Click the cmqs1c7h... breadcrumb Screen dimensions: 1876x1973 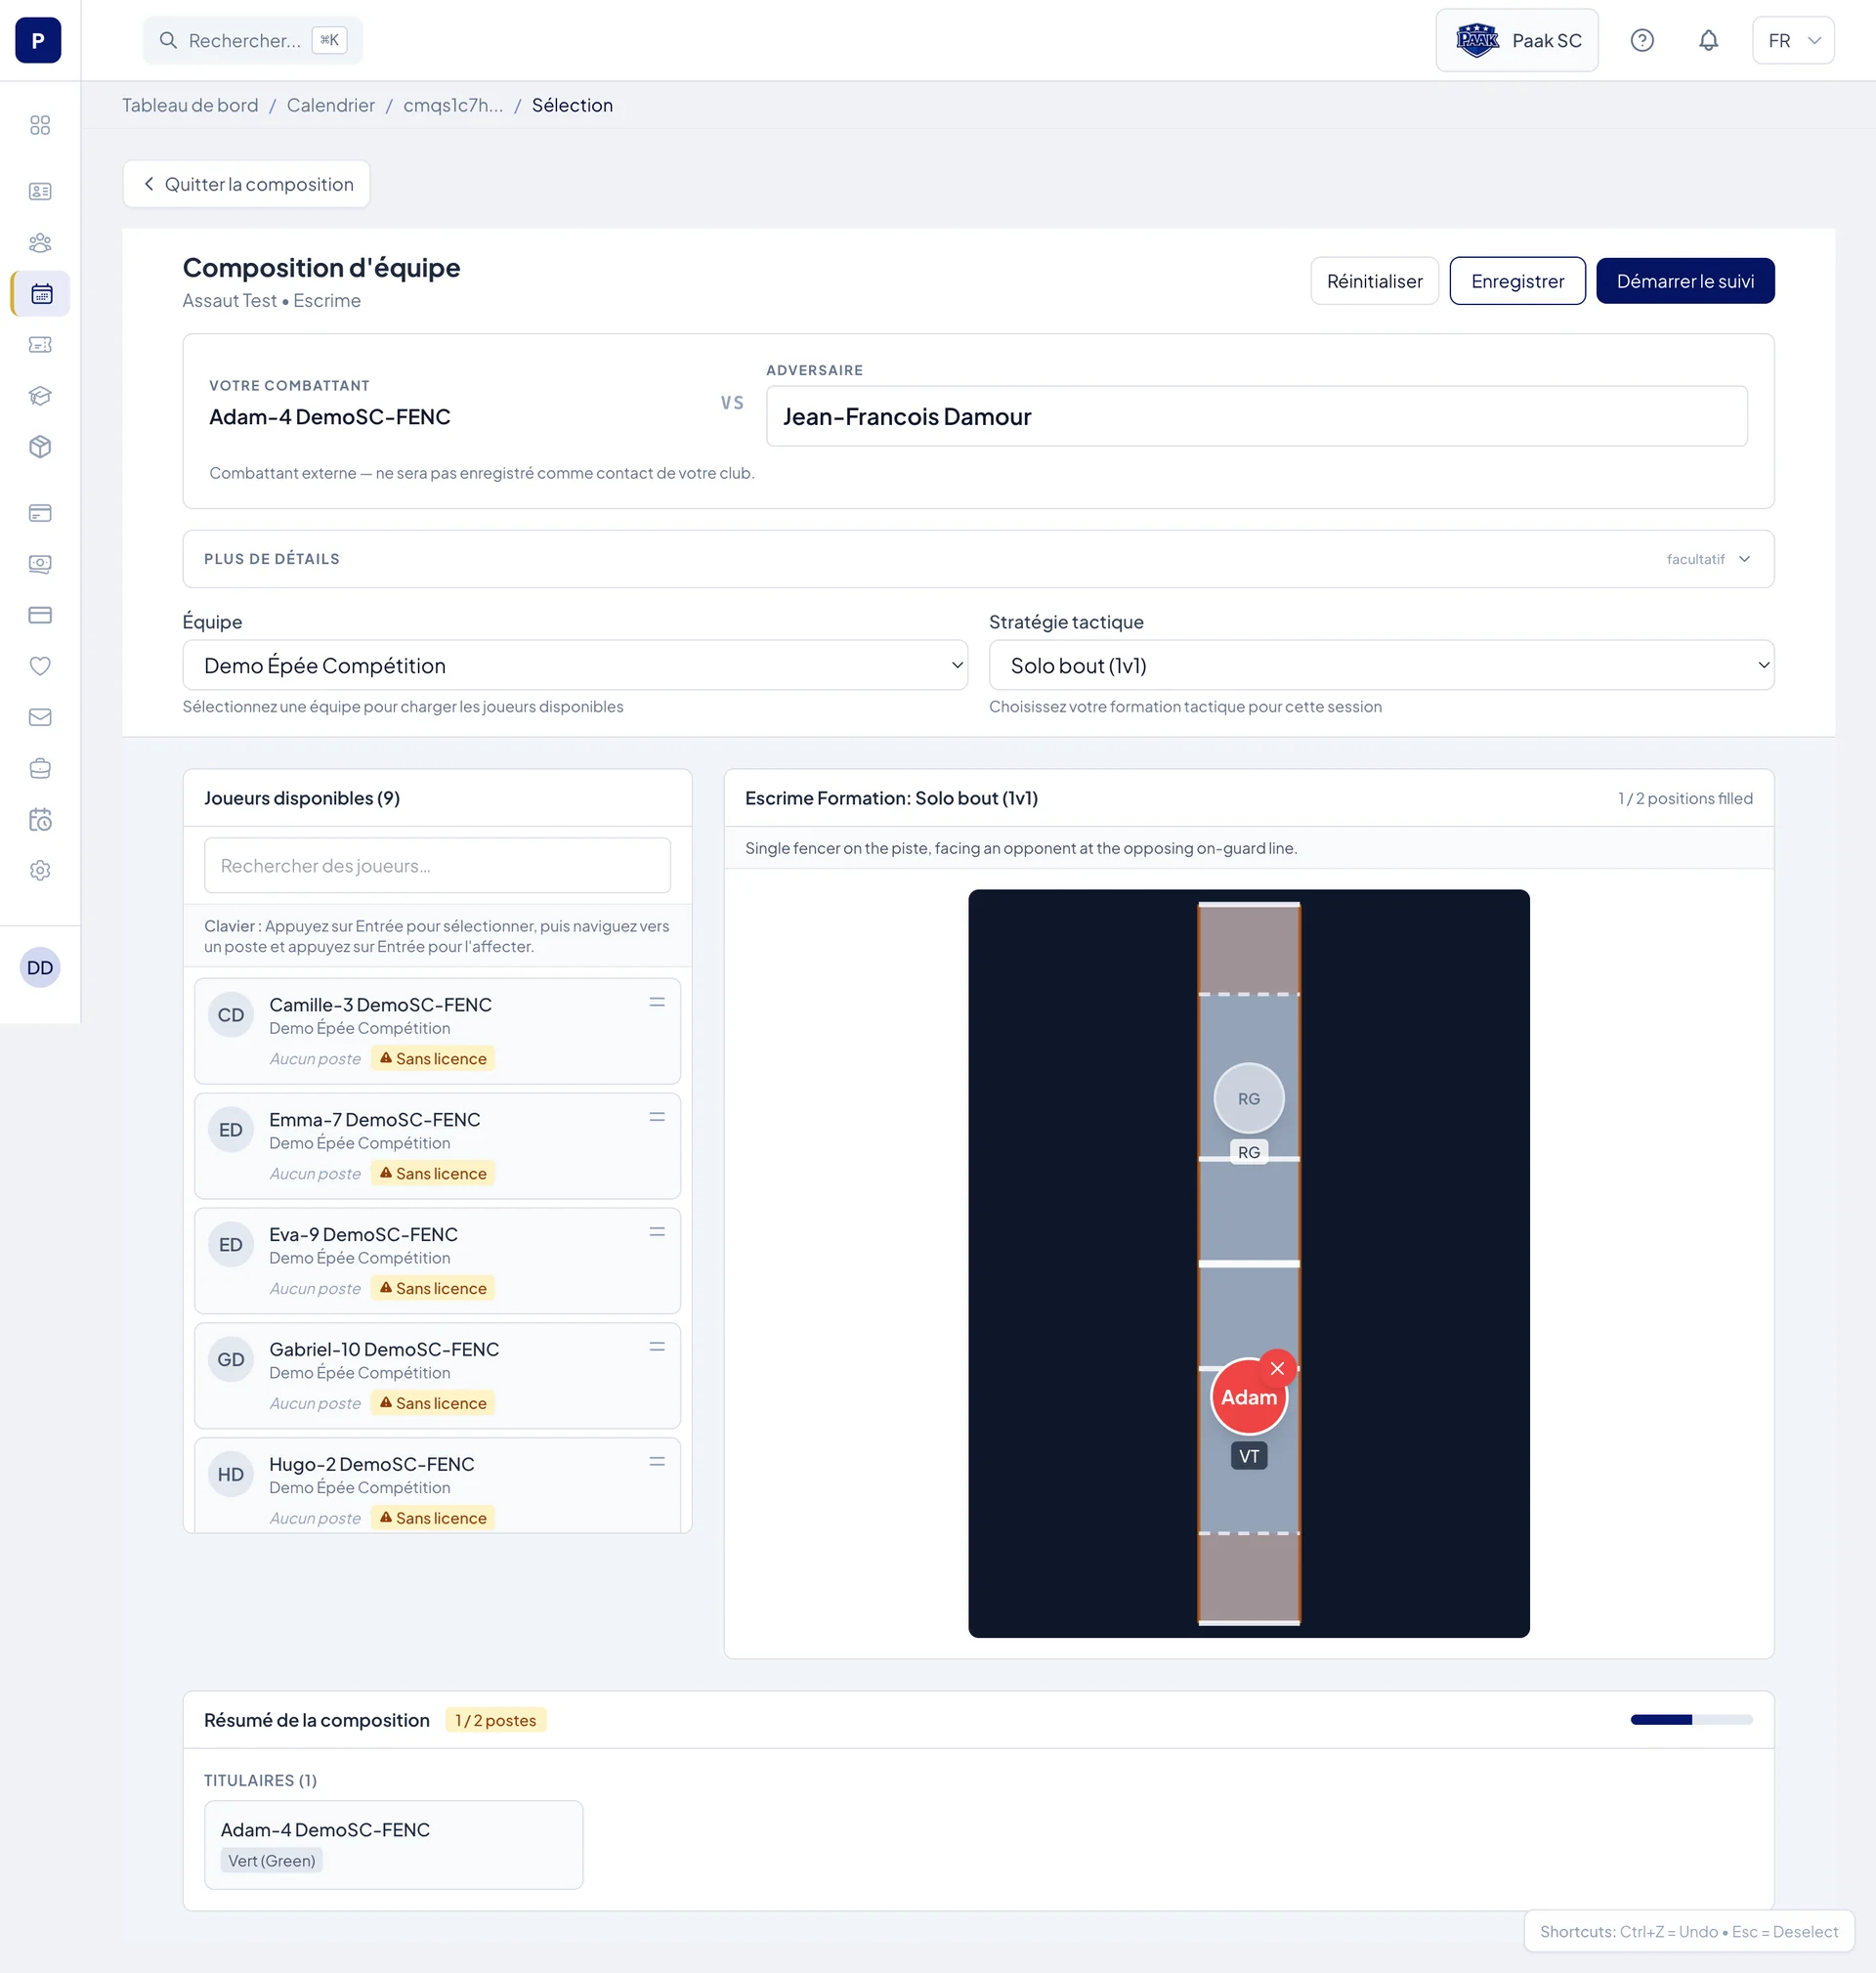click(x=453, y=105)
